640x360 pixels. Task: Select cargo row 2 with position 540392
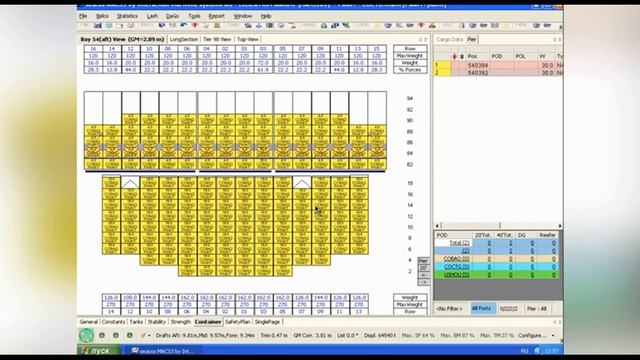[x=498, y=73]
